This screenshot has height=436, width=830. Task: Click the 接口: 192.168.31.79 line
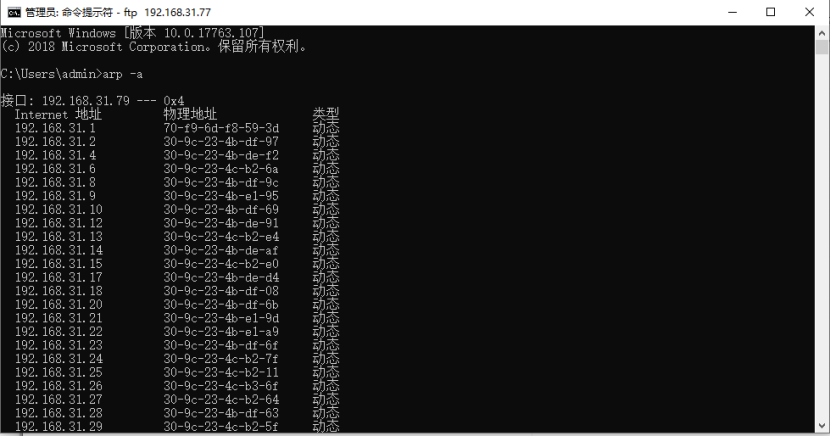[93, 101]
